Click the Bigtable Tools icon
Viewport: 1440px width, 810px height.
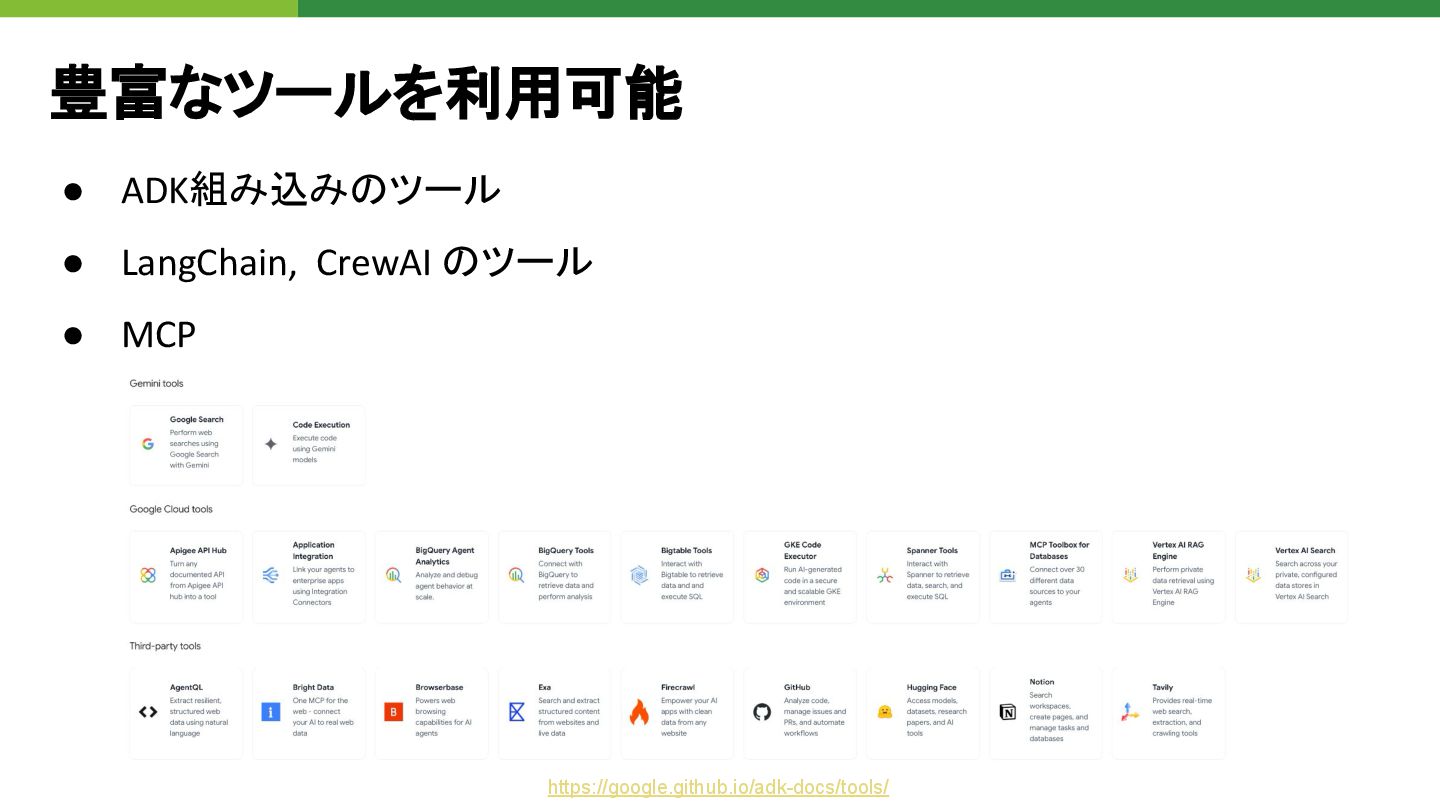coord(639,575)
